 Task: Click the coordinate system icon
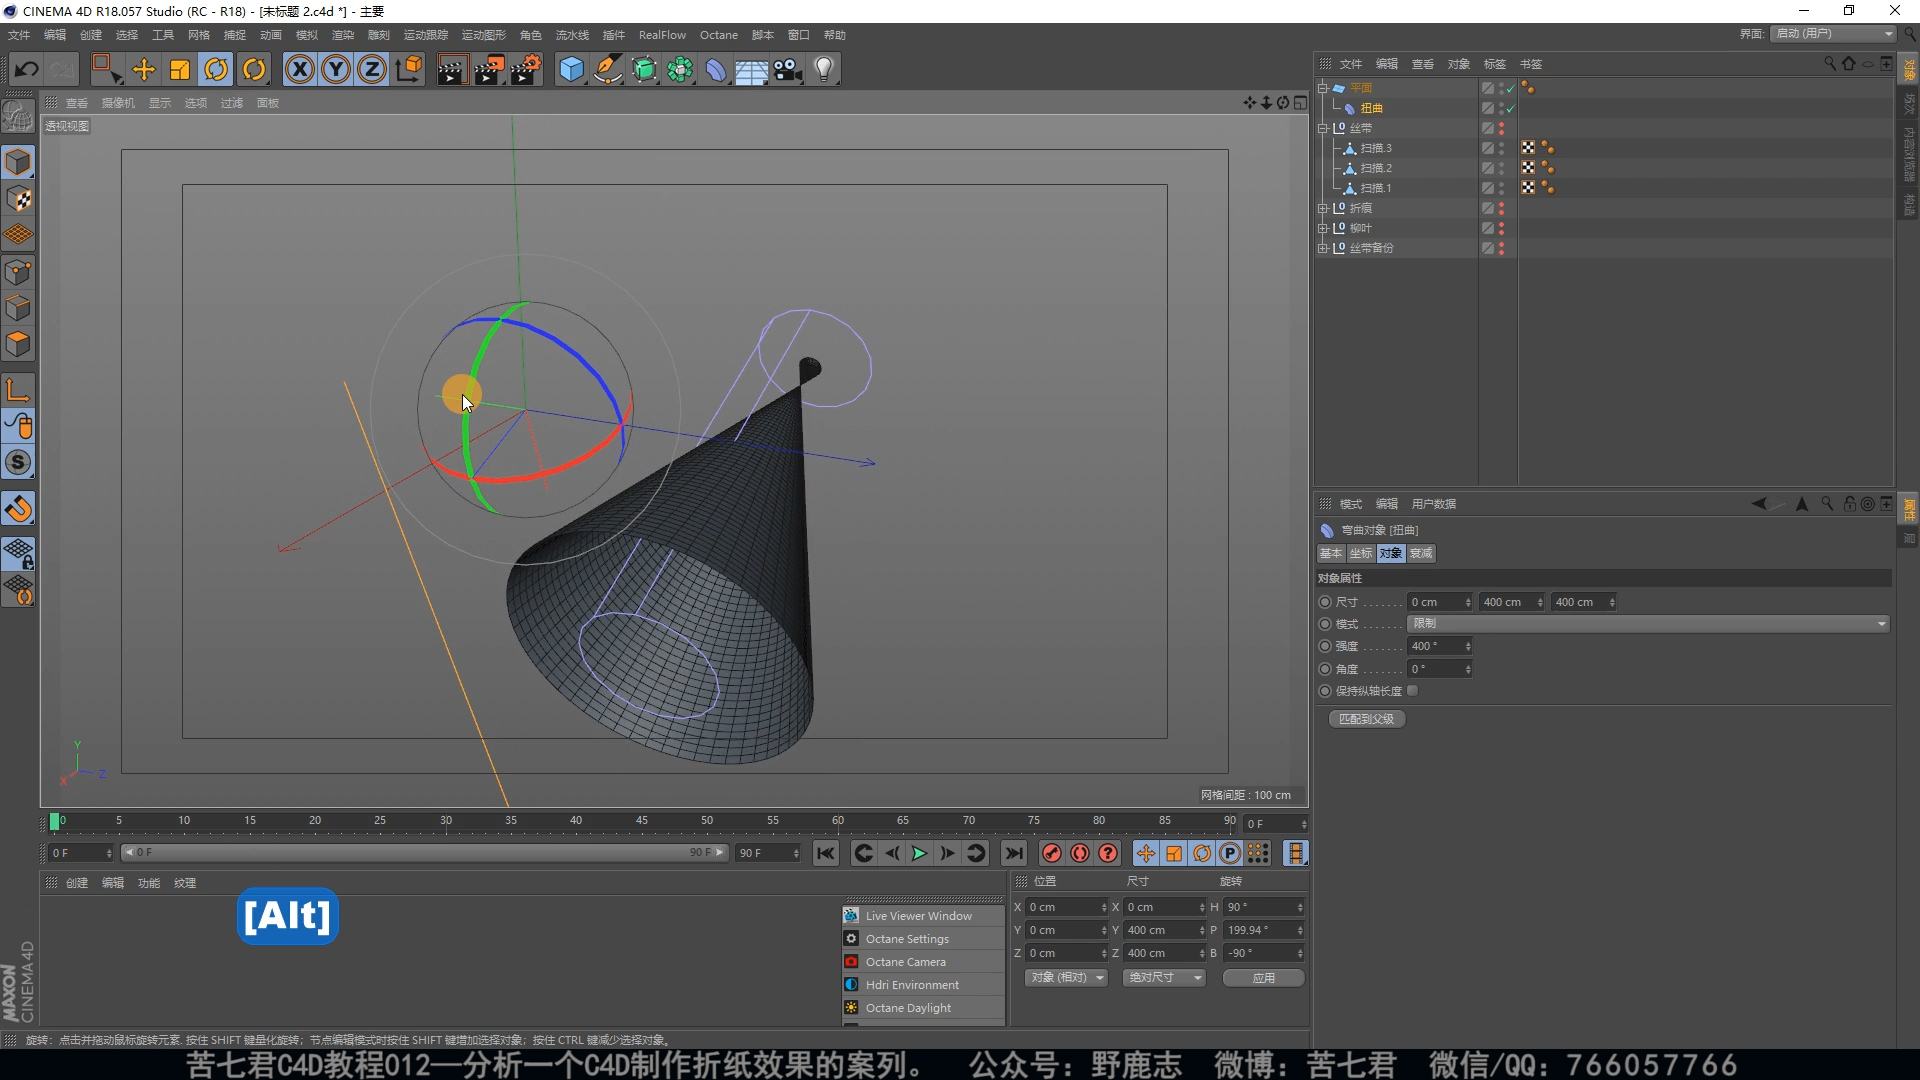click(x=409, y=69)
